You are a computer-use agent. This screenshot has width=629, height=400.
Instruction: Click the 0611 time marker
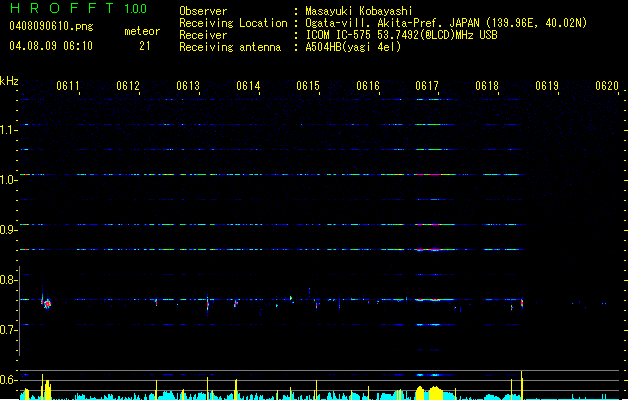[x=68, y=86]
